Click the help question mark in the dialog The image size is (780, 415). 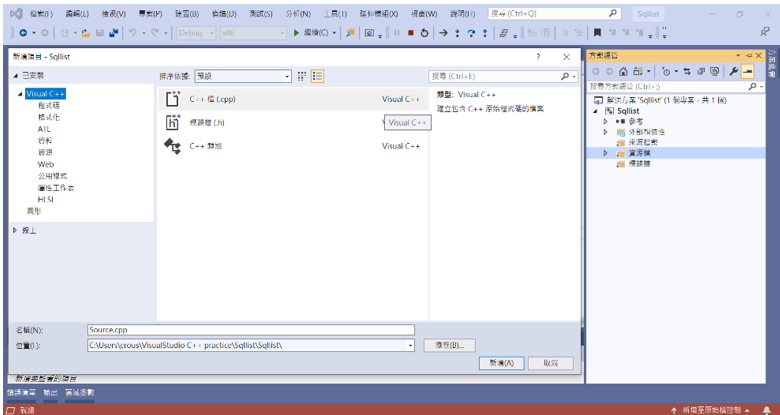tap(538, 57)
